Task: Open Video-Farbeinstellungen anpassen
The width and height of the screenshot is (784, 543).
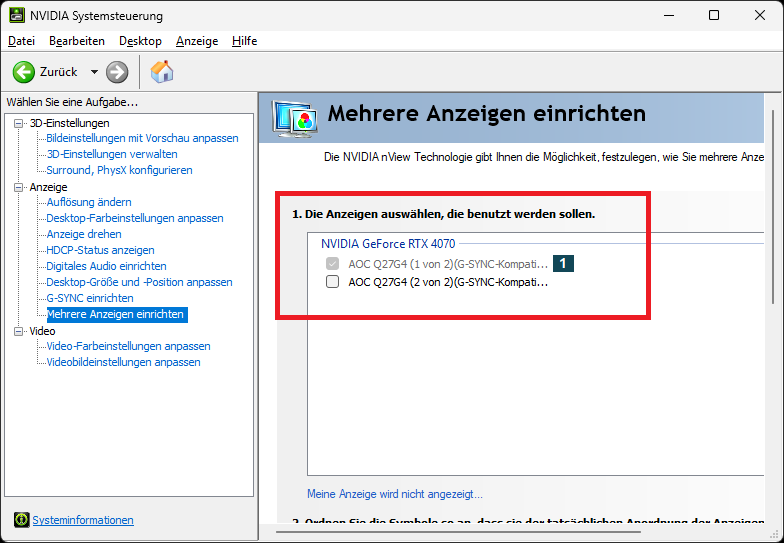Action: (128, 346)
